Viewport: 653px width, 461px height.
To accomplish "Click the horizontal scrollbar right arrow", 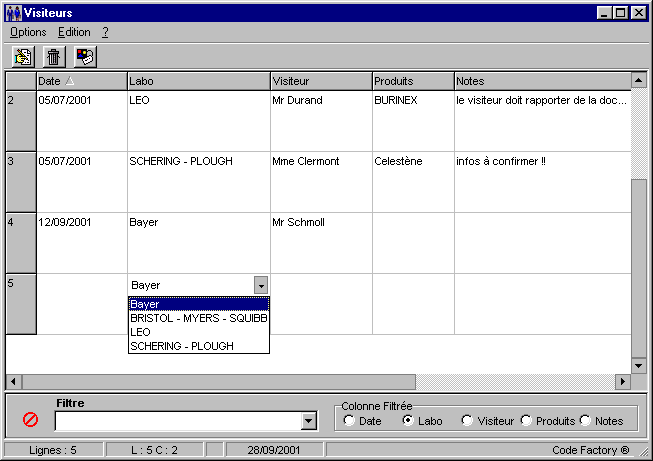I will pos(623,381).
